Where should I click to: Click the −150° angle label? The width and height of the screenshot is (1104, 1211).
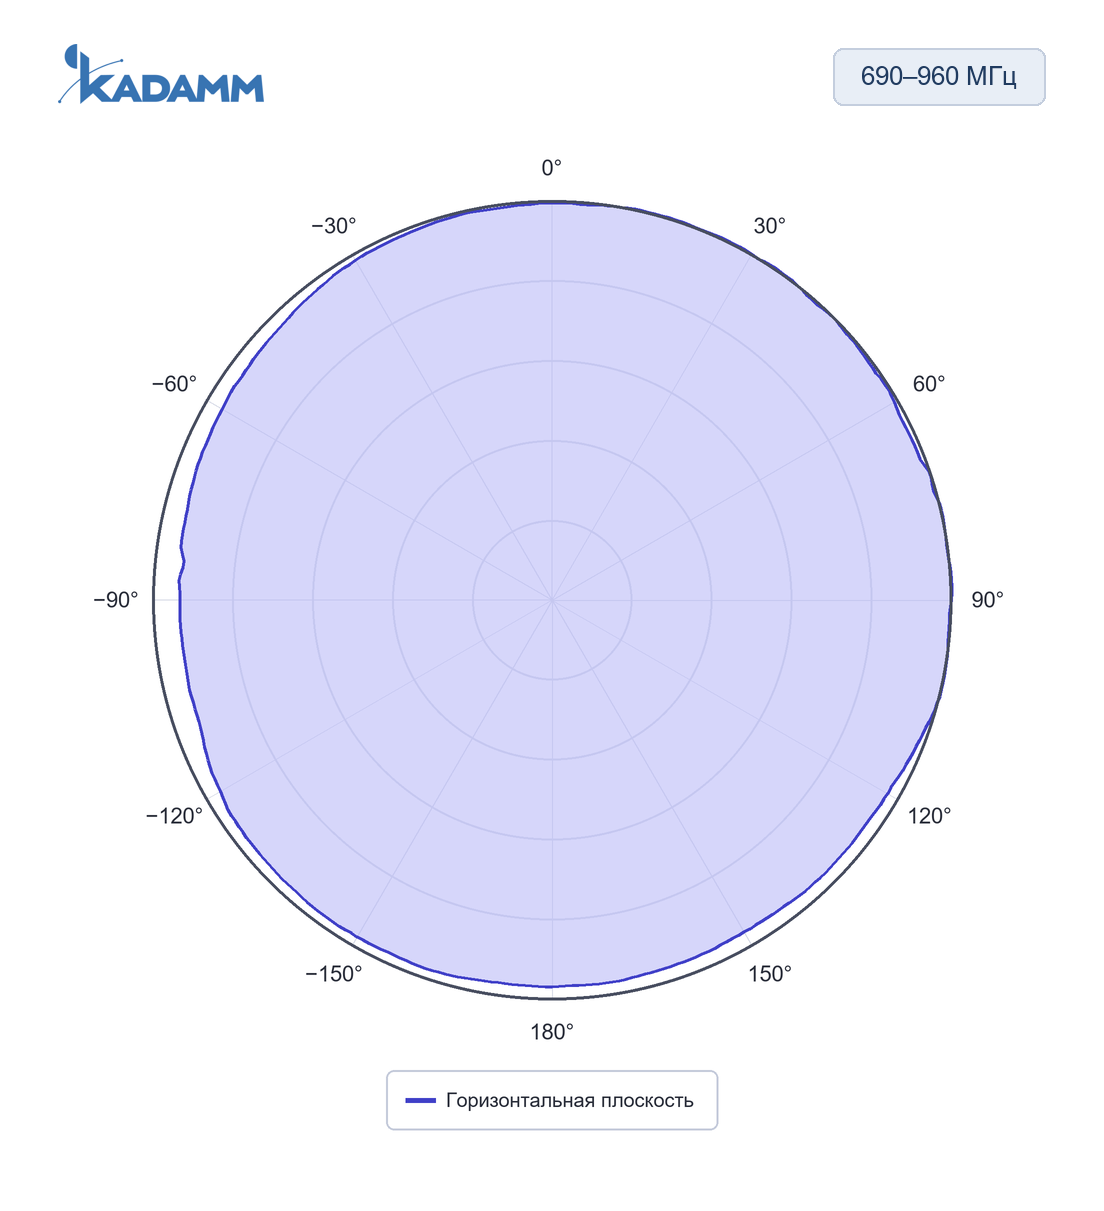[x=334, y=974]
